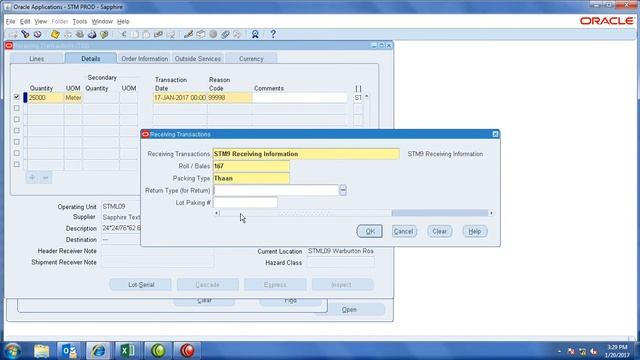The height and width of the screenshot is (360, 640).
Task: Click the Express button
Action: point(275,284)
